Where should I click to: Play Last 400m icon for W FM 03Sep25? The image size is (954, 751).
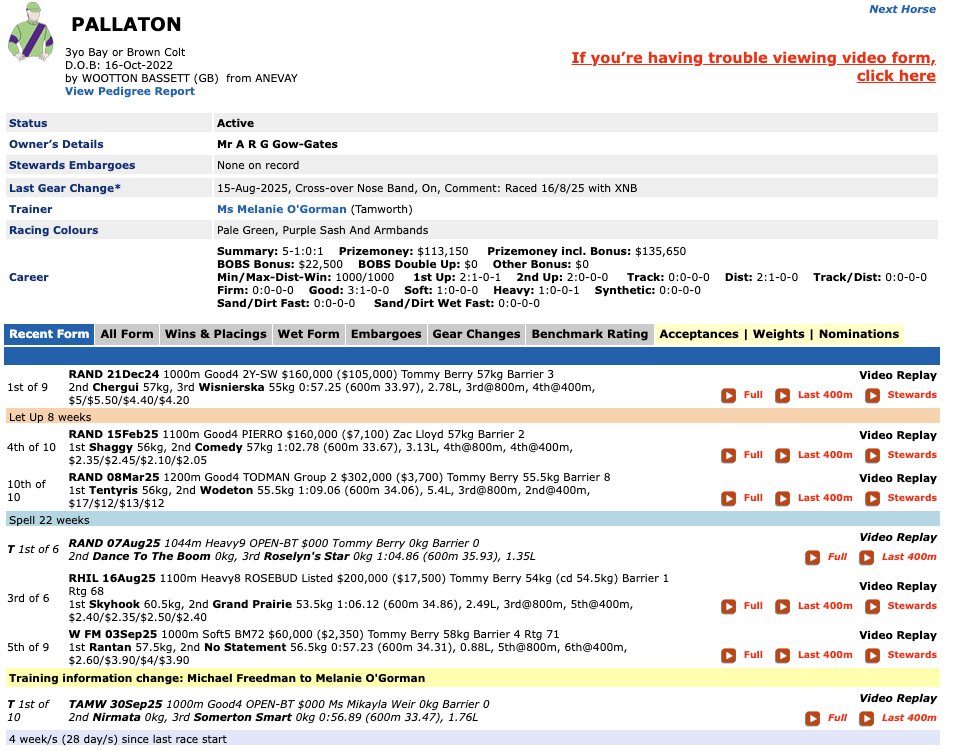[x=782, y=655]
